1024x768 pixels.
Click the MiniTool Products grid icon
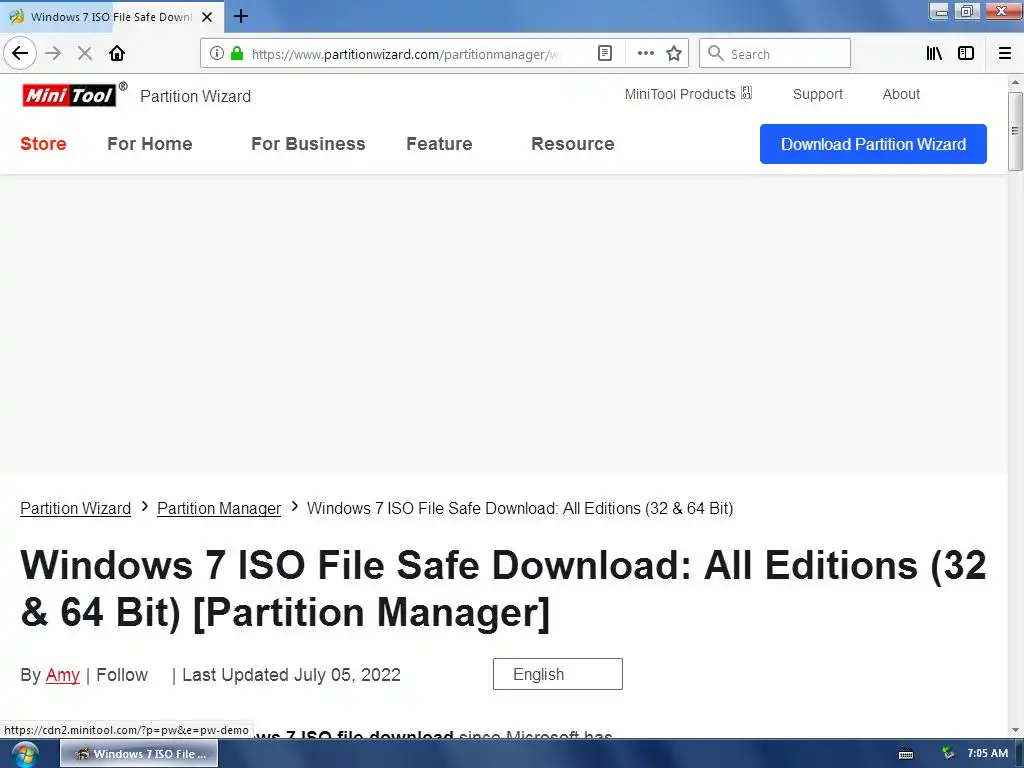tap(746, 93)
